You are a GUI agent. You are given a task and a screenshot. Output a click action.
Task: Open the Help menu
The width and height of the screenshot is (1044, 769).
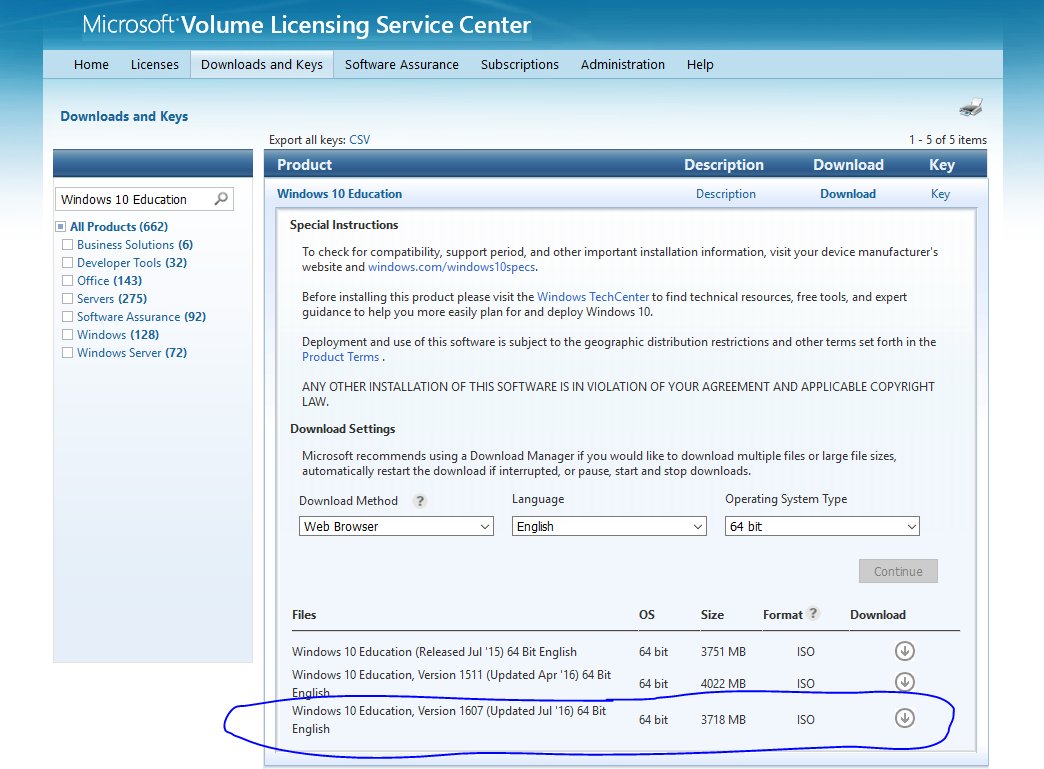(x=700, y=65)
